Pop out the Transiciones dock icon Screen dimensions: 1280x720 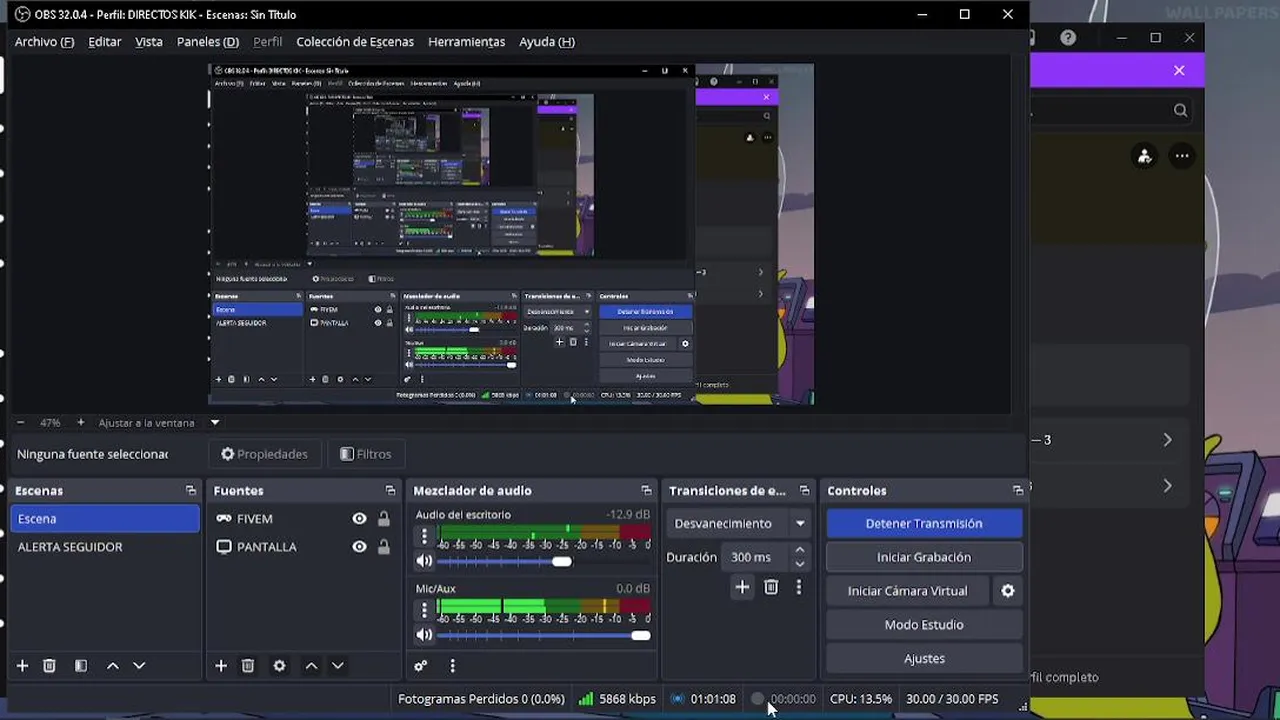(x=804, y=491)
